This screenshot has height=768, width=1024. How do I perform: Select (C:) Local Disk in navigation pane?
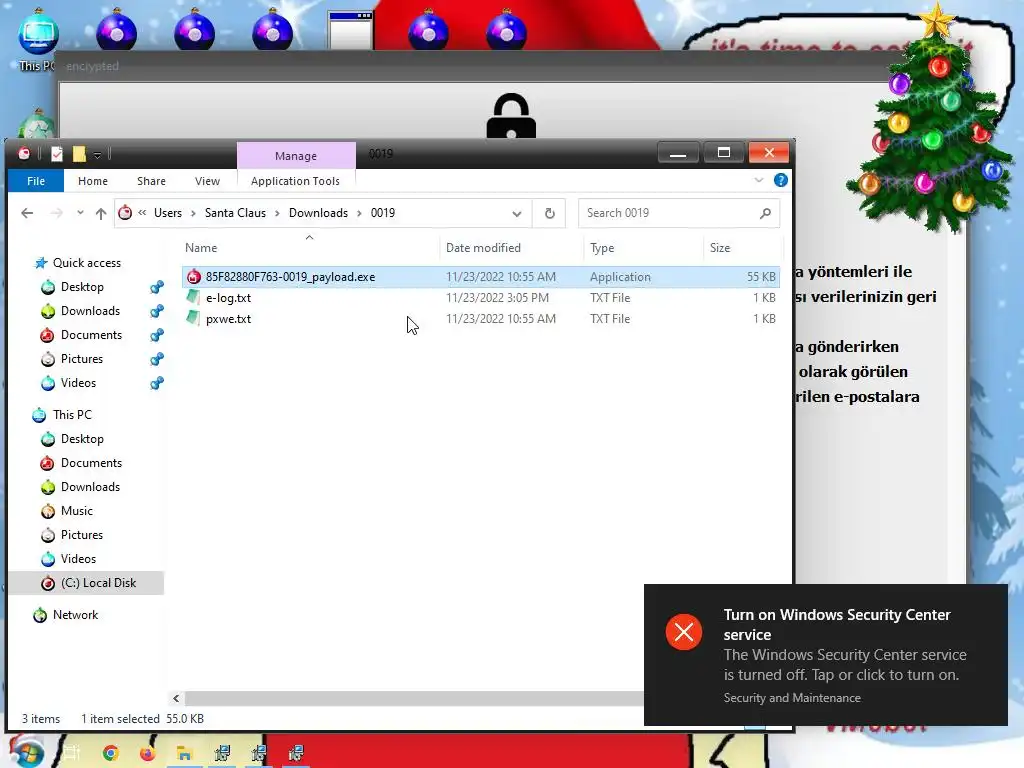pyautogui.click(x=98, y=583)
